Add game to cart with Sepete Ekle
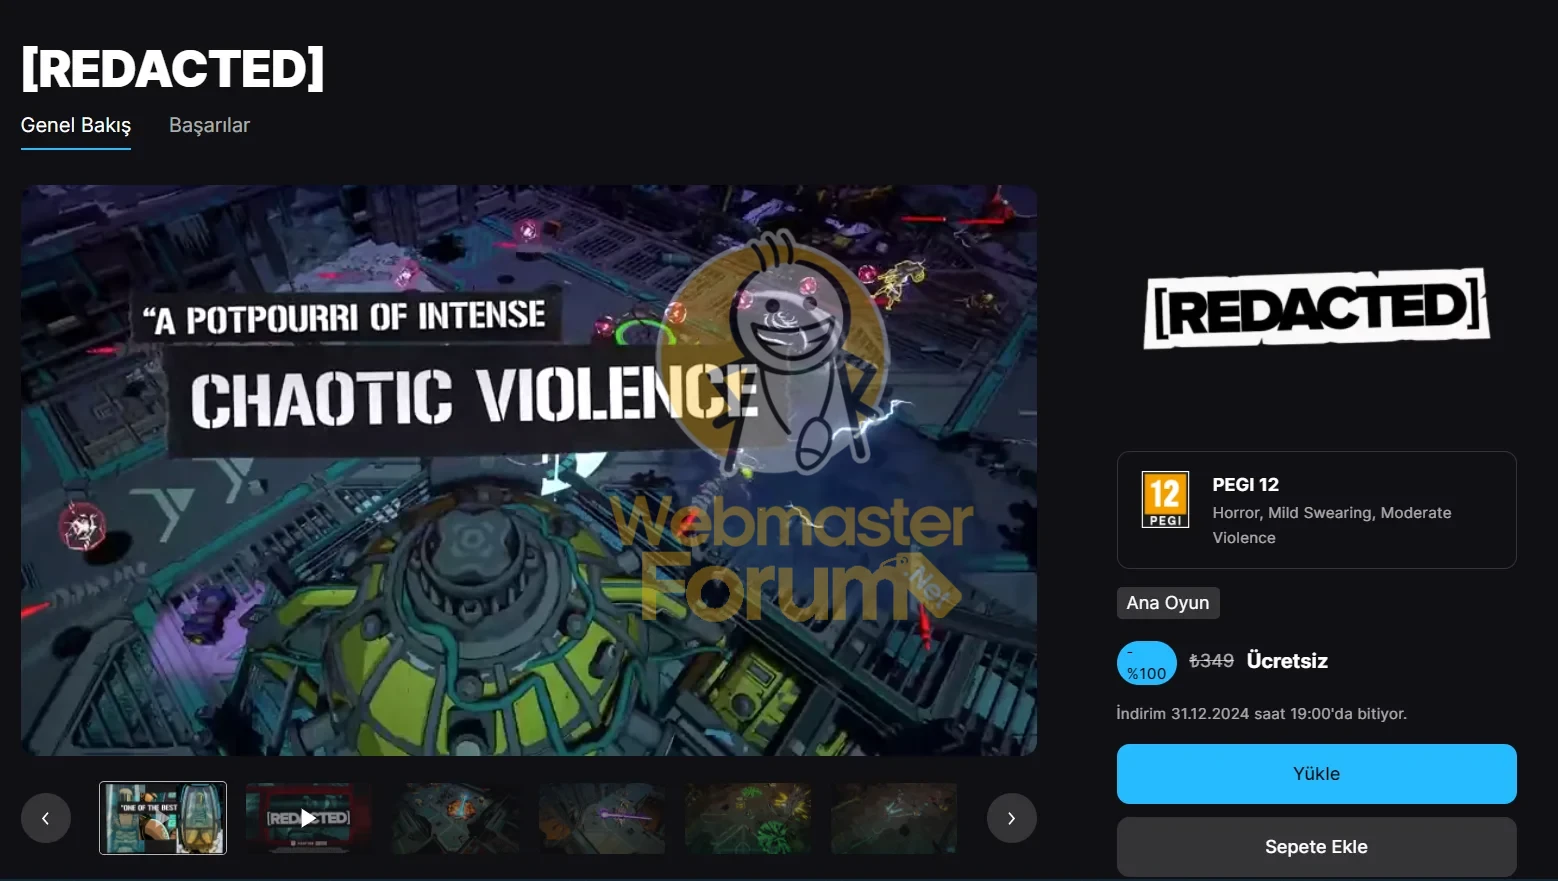This screenshot has width=1558, height=881. [1316, 847]
